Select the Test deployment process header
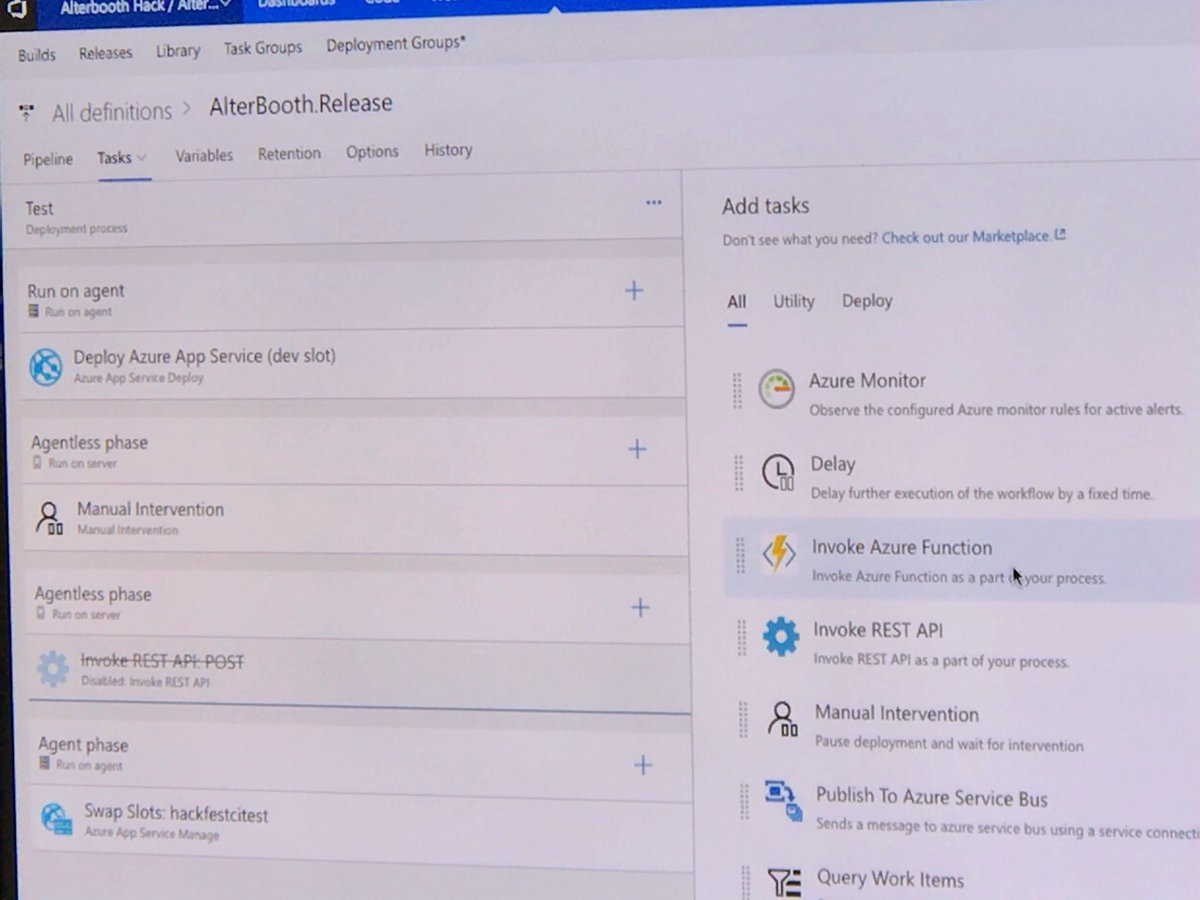 tap(343, 213)
